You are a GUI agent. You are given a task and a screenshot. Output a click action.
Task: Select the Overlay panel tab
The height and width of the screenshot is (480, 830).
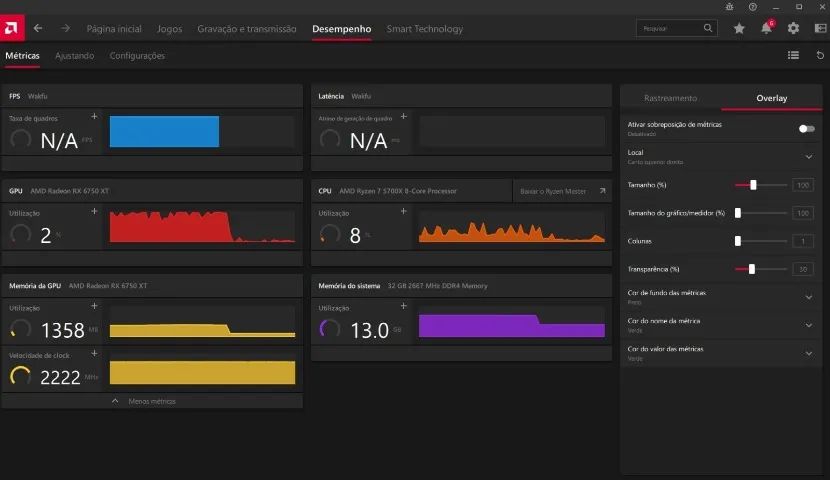[x=771, y=98]
